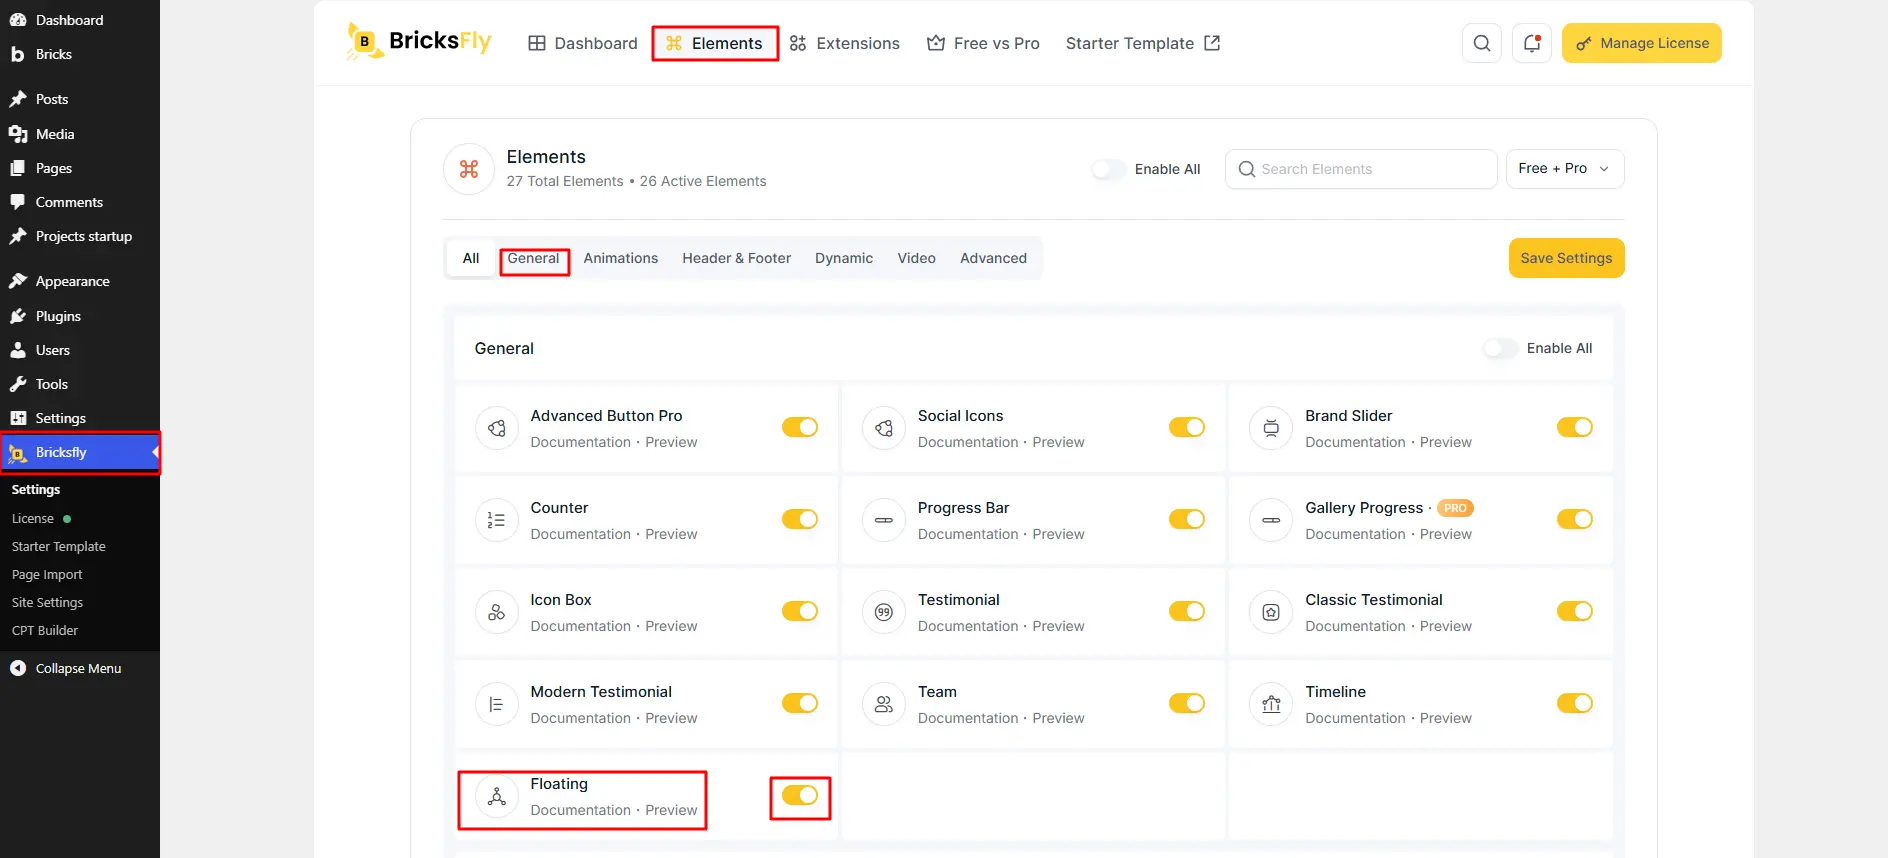
Task: Turn off the Brand Slider toggle
Action: click(x=1575, y=427)
